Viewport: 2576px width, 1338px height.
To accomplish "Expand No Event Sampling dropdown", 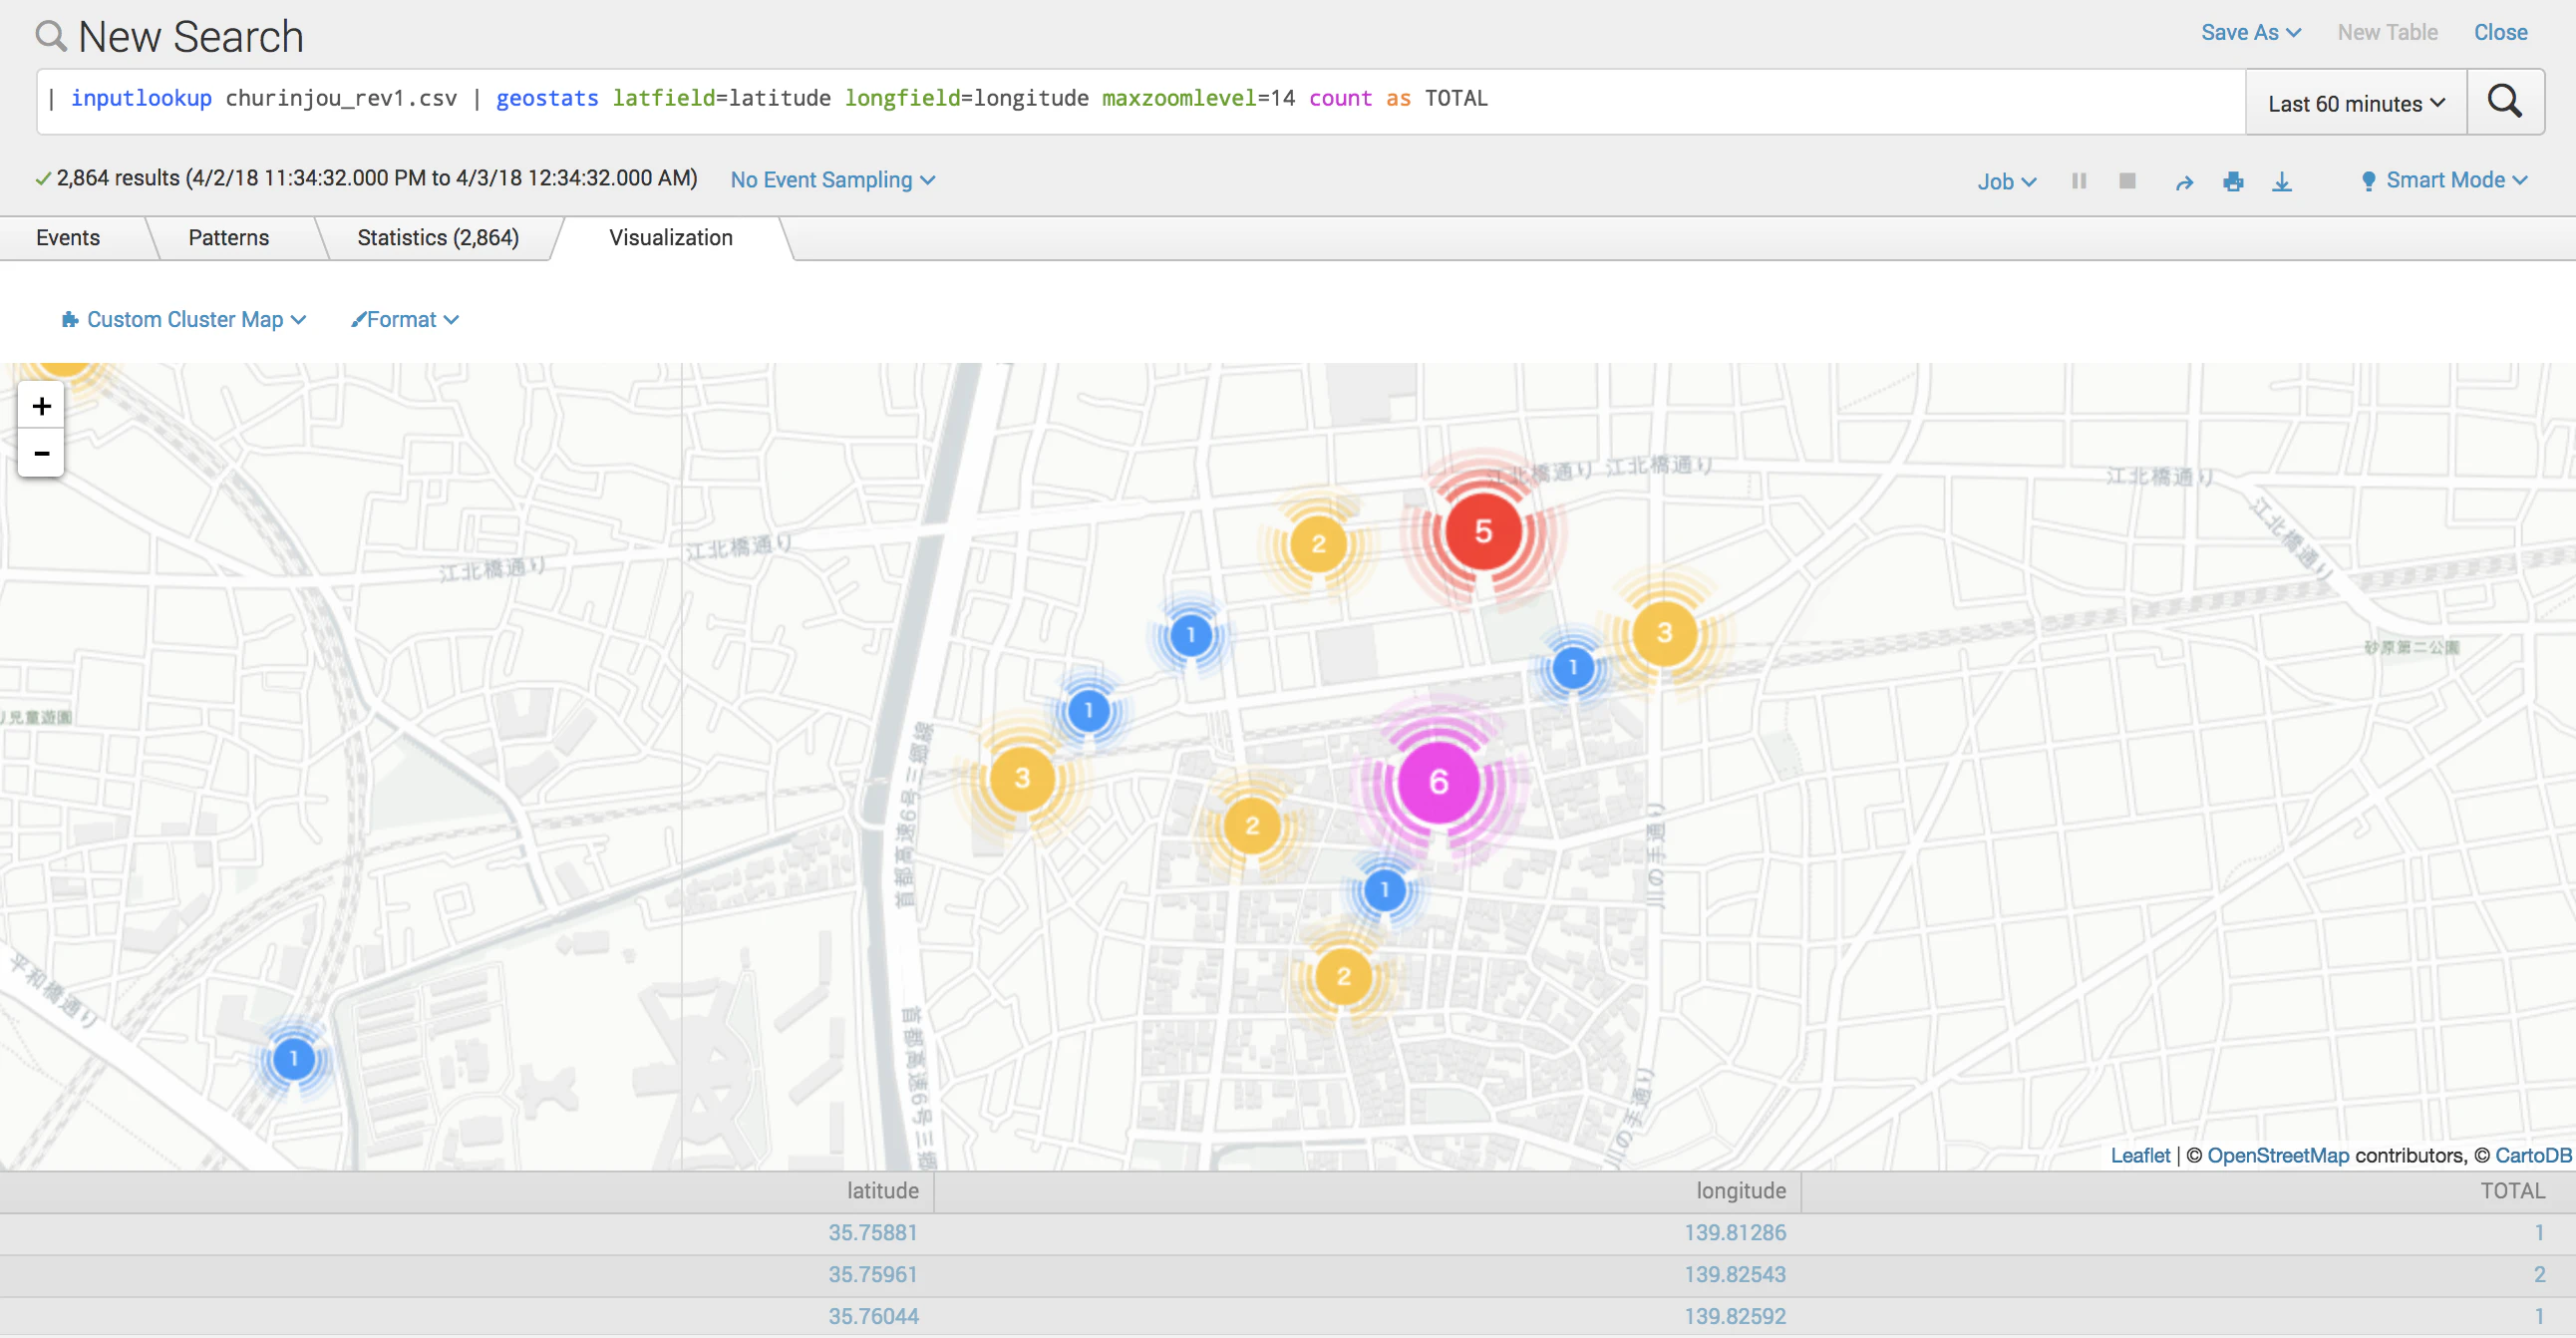I will (833, 180).
